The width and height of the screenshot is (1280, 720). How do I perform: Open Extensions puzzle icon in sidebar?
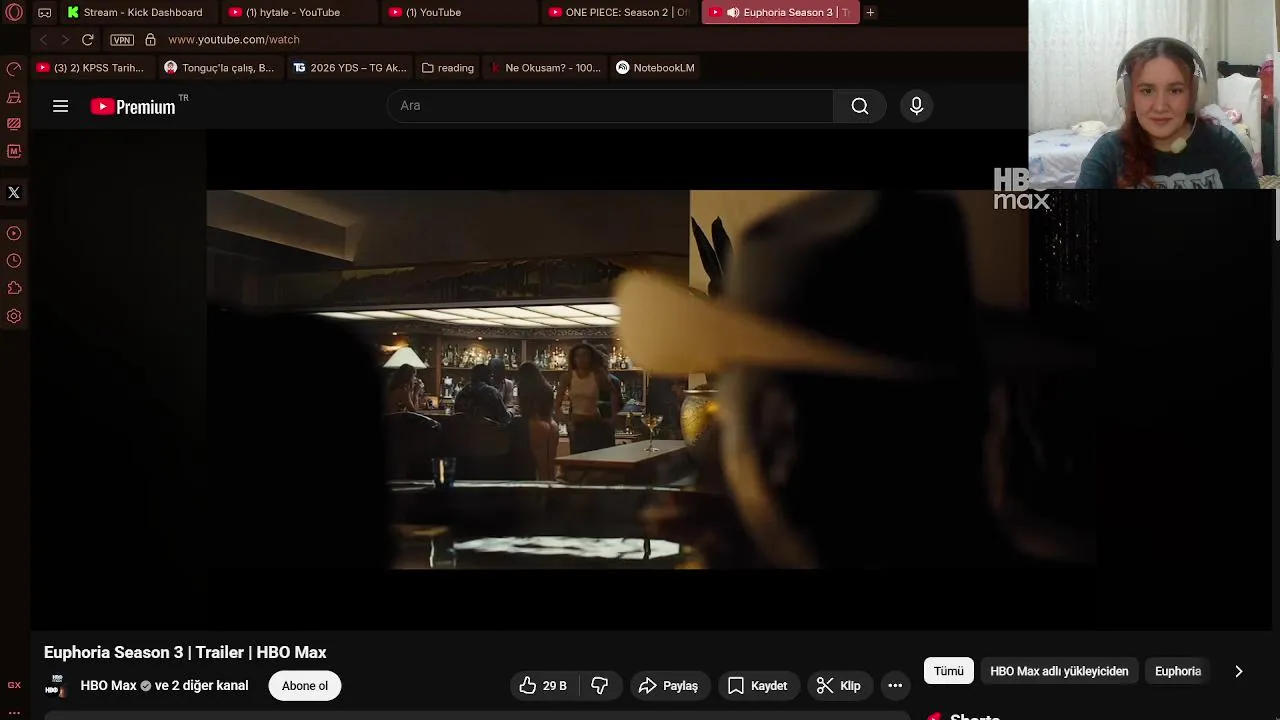tap(14, 288)
